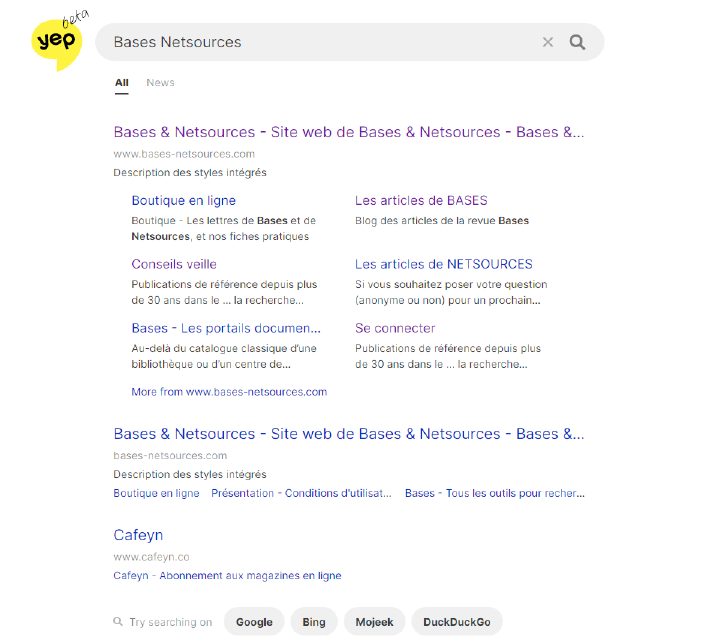723x643 pixels.
Task: Click the magnifying glass search icon
Action: [577, 42]
